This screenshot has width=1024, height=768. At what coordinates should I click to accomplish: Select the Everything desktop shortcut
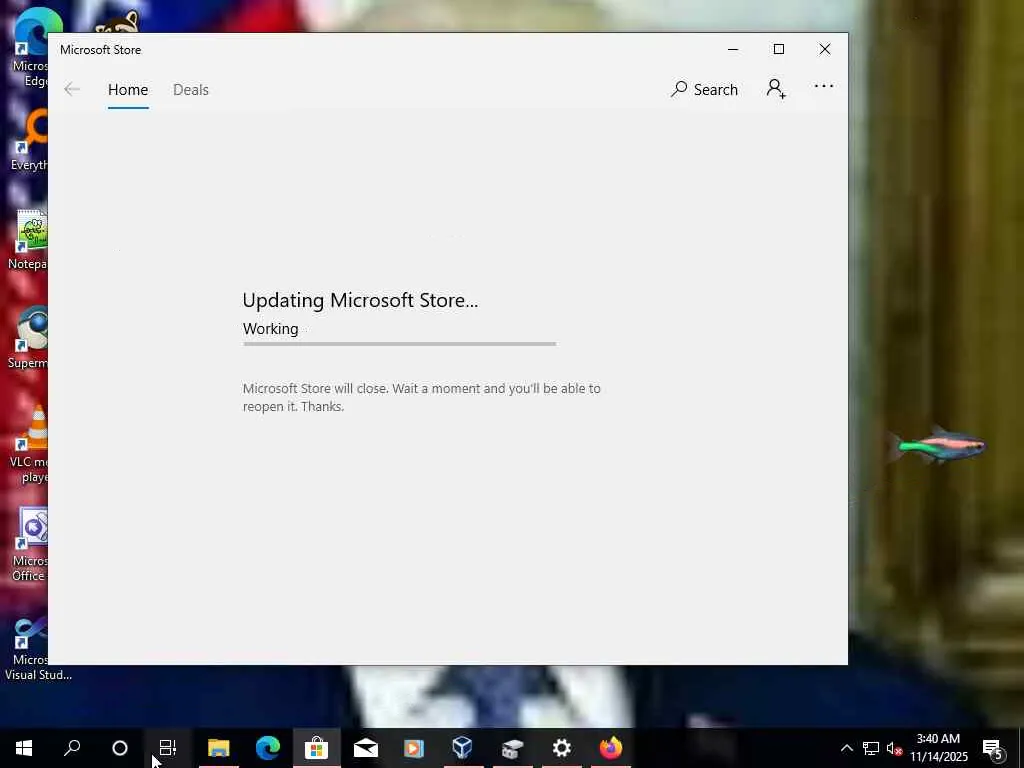tap(29, 140)
